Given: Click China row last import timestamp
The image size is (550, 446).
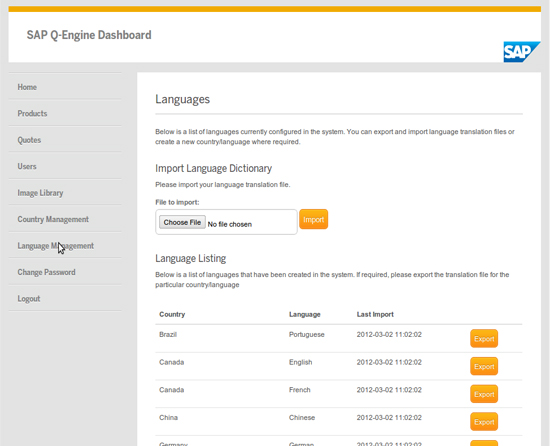Looking at the screenshot, I should (389, 418).
